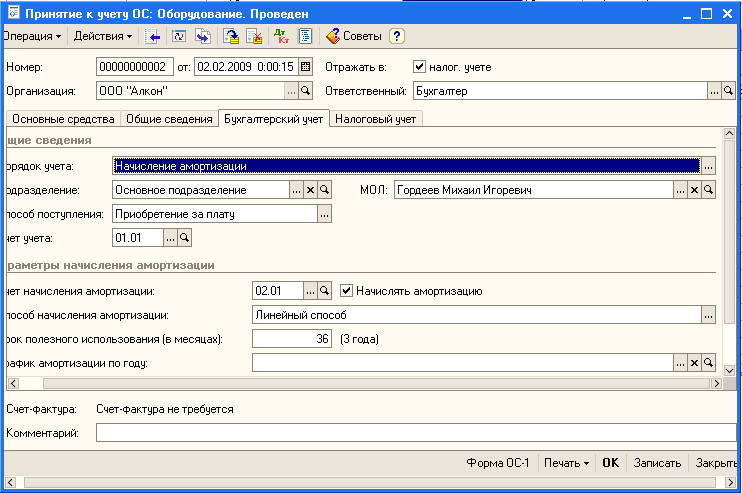742x493 pixels.
Task: Click the cancel posting toolbar icon
Action: coord(253,36)
